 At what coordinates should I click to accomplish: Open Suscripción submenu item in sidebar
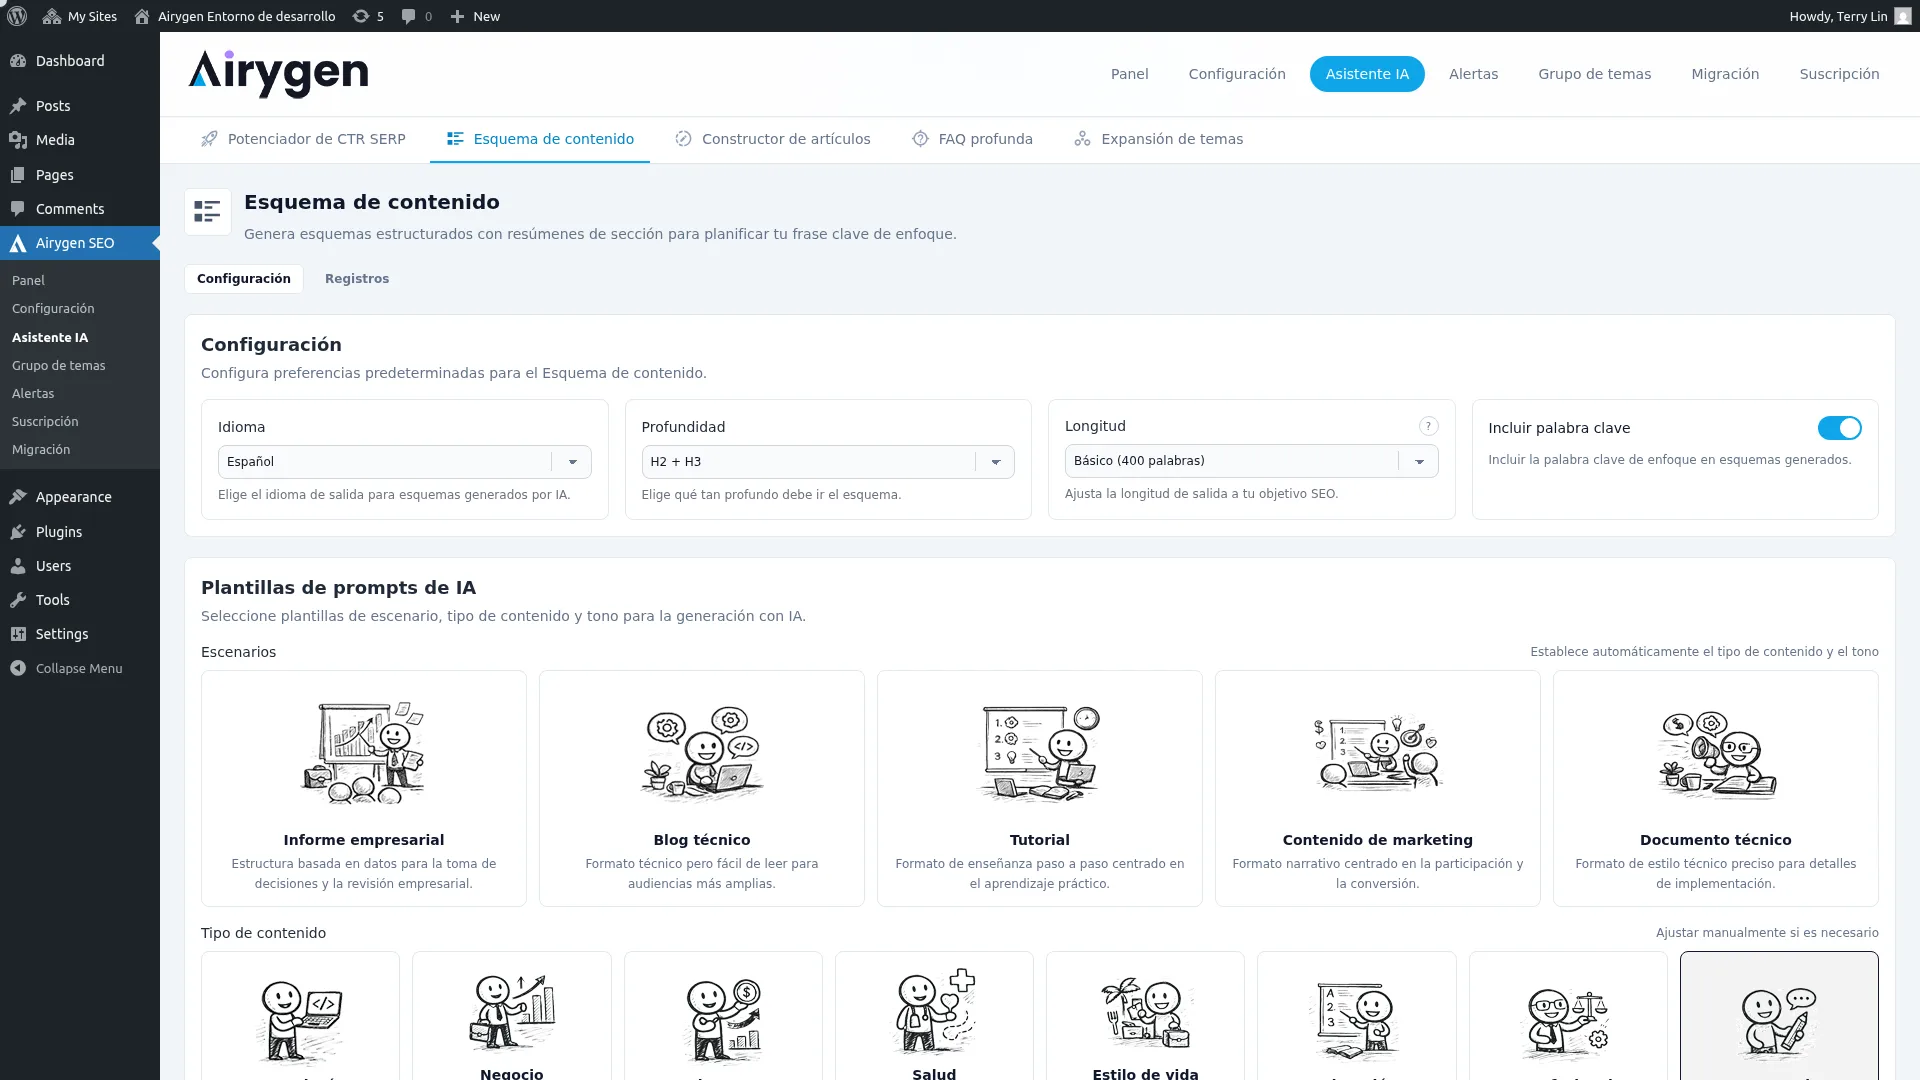click(45, 421)
